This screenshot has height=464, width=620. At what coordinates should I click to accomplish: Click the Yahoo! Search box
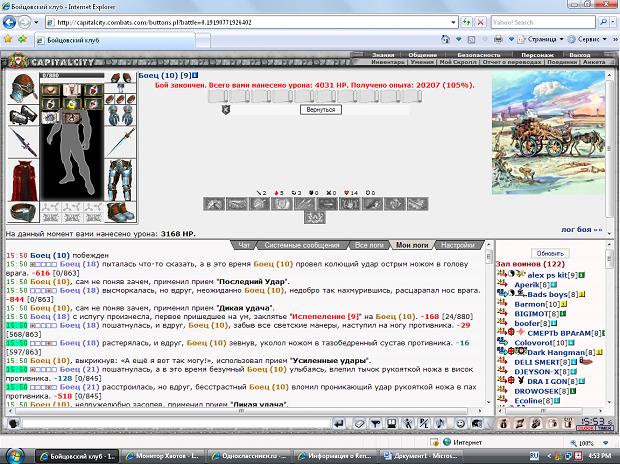pos(543,23)
